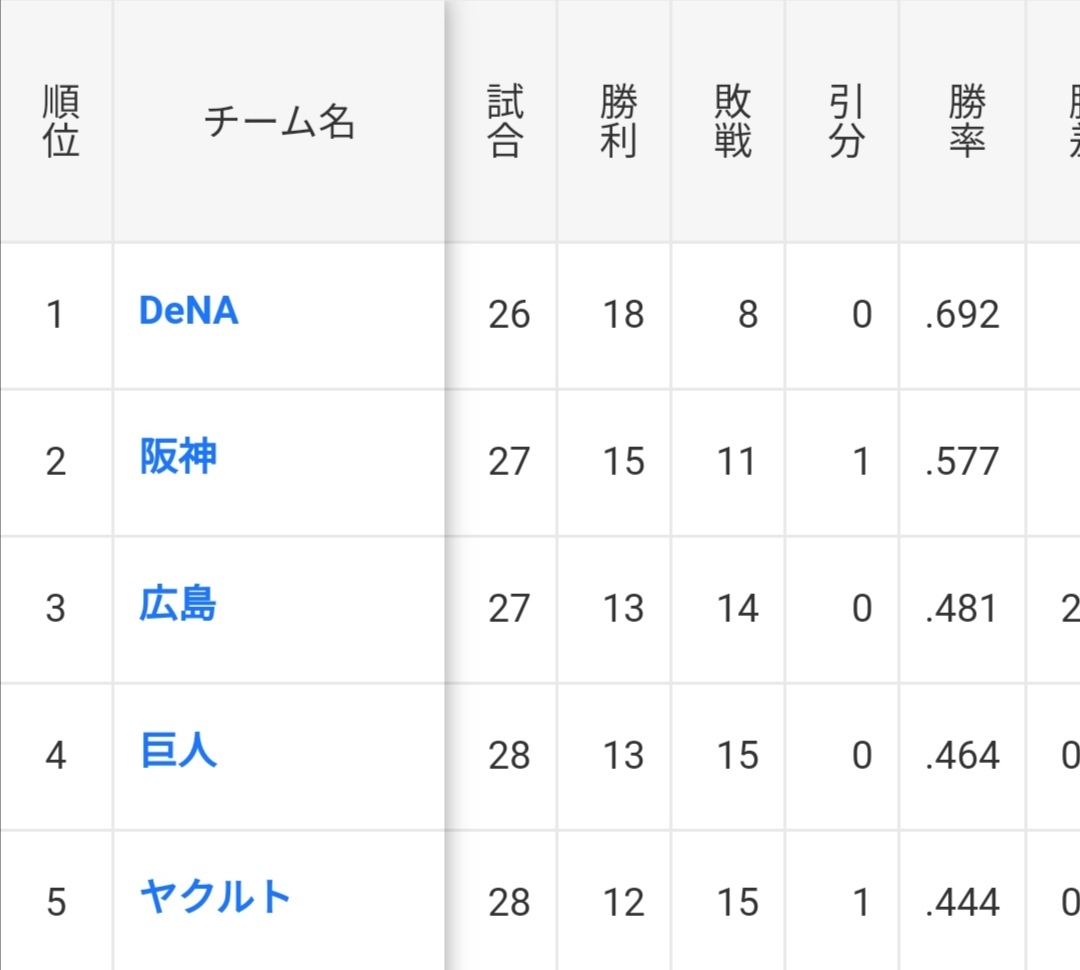The width and height of the screenshot is (1080, 970).
Task: Click 阪神's win rate .577 cell
Action: click(x=962, y=462)
